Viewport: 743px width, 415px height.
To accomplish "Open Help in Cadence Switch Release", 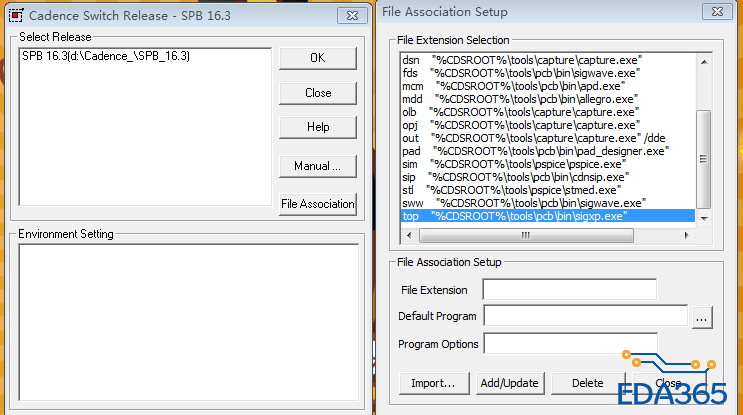I will click(317, 127).
